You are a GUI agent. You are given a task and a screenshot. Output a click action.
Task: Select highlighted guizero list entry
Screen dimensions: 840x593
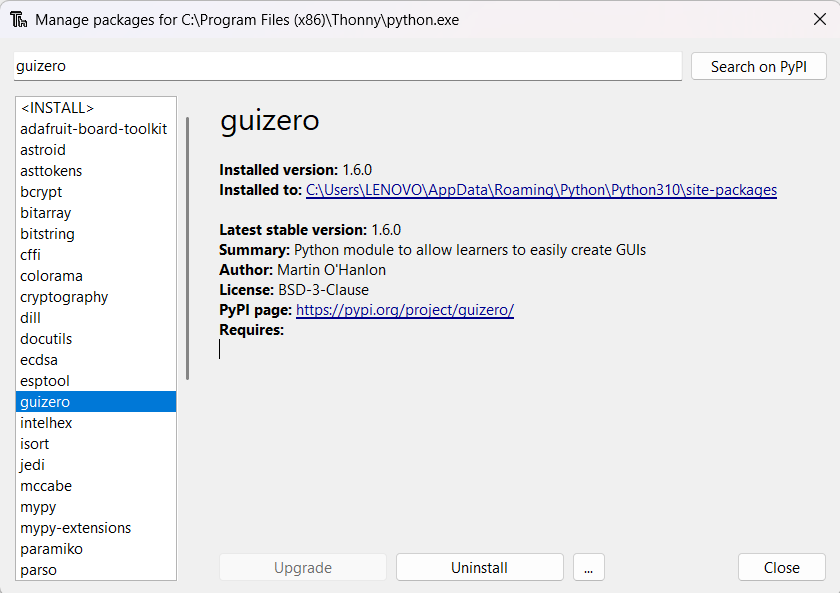96,402
